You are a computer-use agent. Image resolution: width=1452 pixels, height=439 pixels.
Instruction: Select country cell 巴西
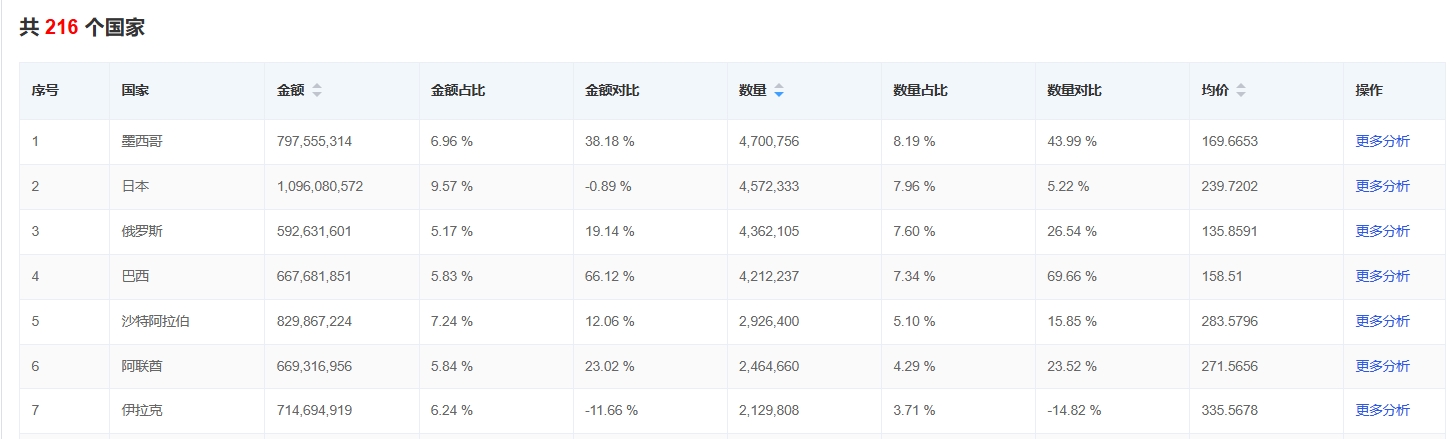click(x=135, y=276)
